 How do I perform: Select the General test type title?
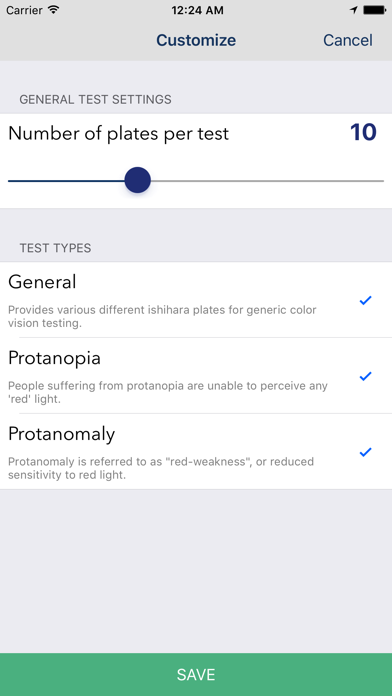coord(42,282)
